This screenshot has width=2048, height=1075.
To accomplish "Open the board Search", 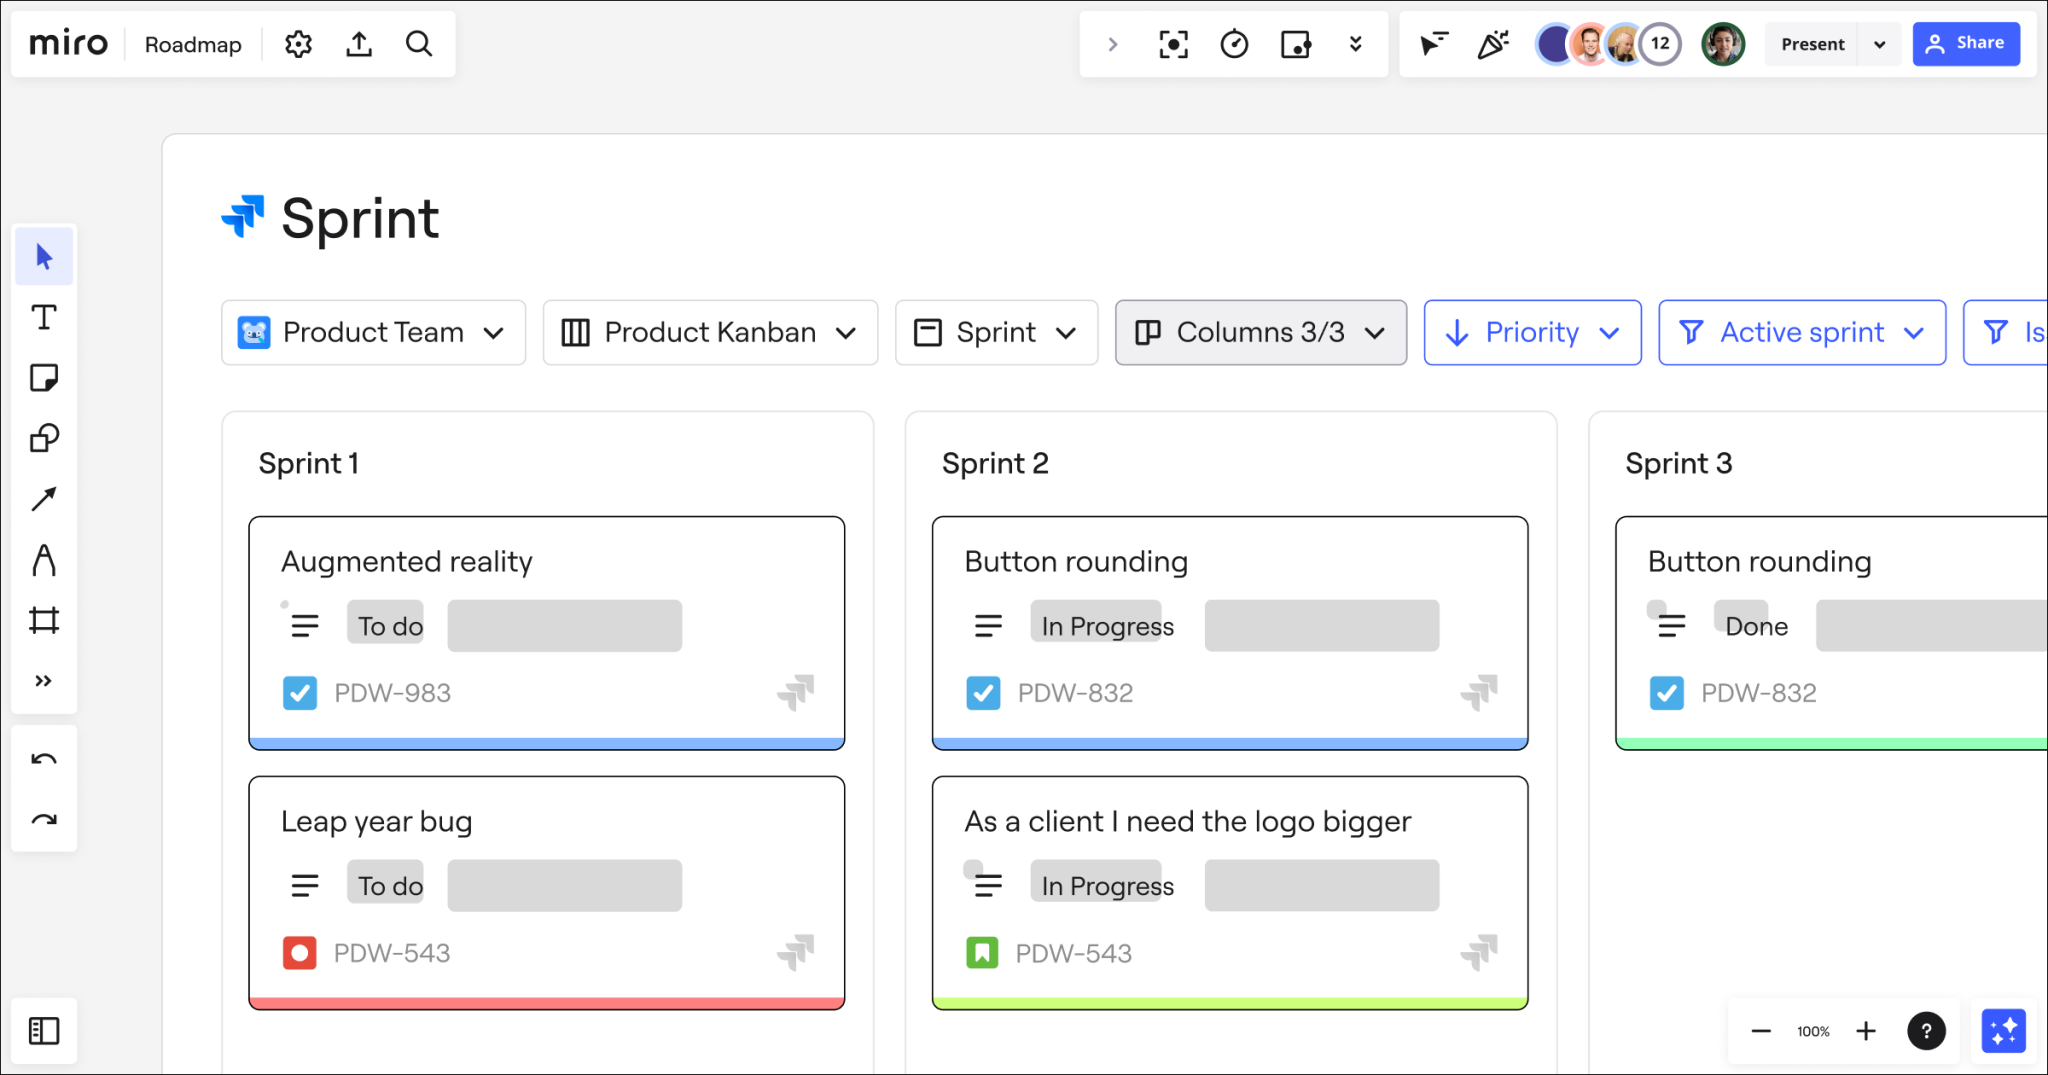I will pyautogui.click(x=419, y=44).
